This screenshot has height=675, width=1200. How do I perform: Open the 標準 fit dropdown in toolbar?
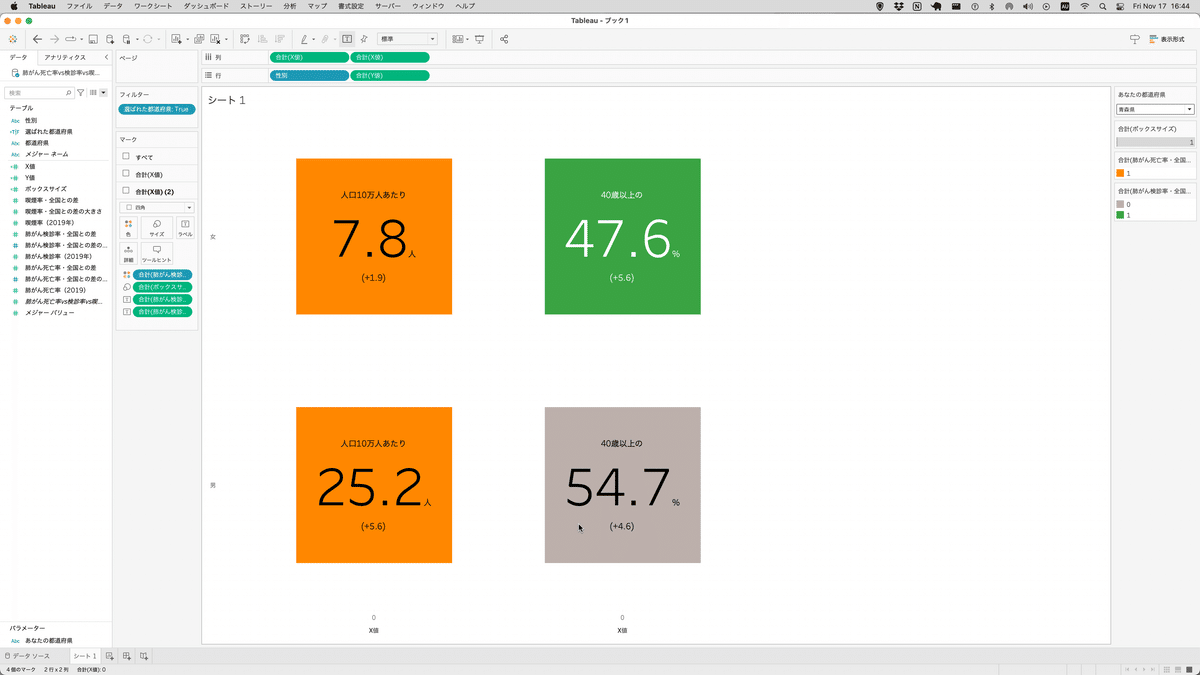[408, 39]
